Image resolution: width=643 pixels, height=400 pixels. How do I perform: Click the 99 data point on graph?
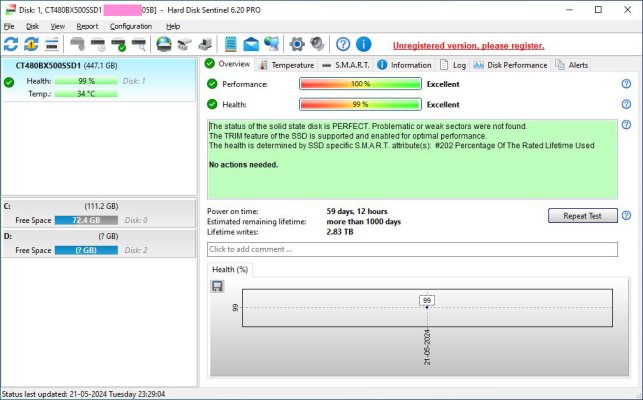coord(427,307)
